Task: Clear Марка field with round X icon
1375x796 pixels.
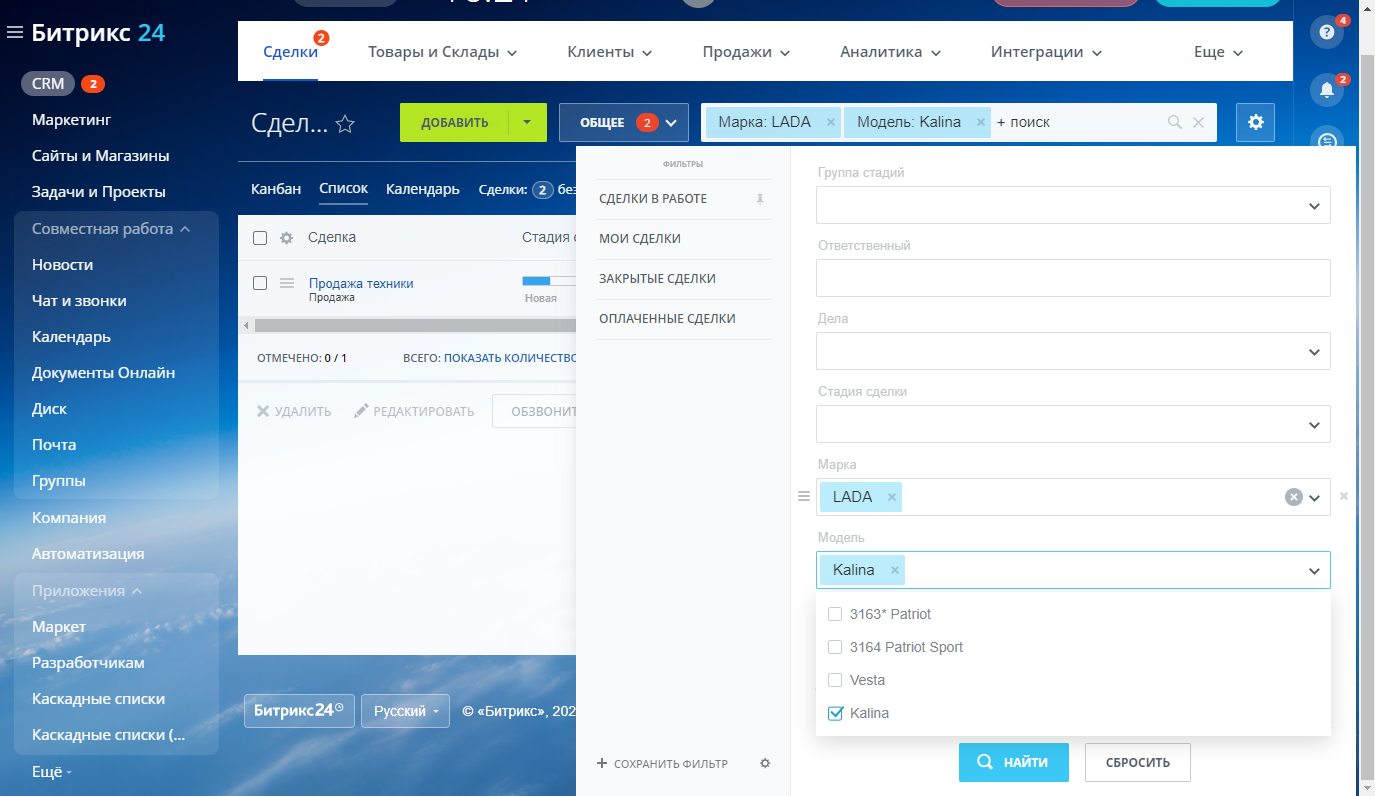Action: tap(1294, 497)
